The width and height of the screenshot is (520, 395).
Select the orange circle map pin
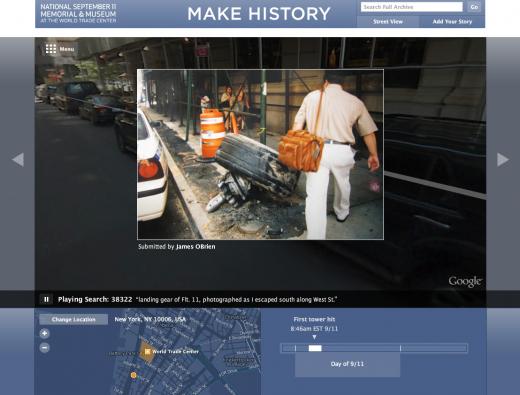tap(133, 375)
